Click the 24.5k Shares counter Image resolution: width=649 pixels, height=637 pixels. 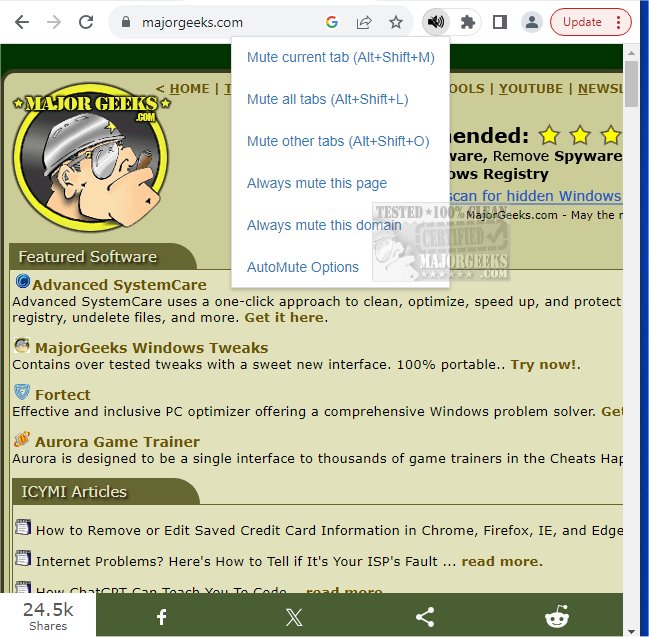[x=48, y=616]
